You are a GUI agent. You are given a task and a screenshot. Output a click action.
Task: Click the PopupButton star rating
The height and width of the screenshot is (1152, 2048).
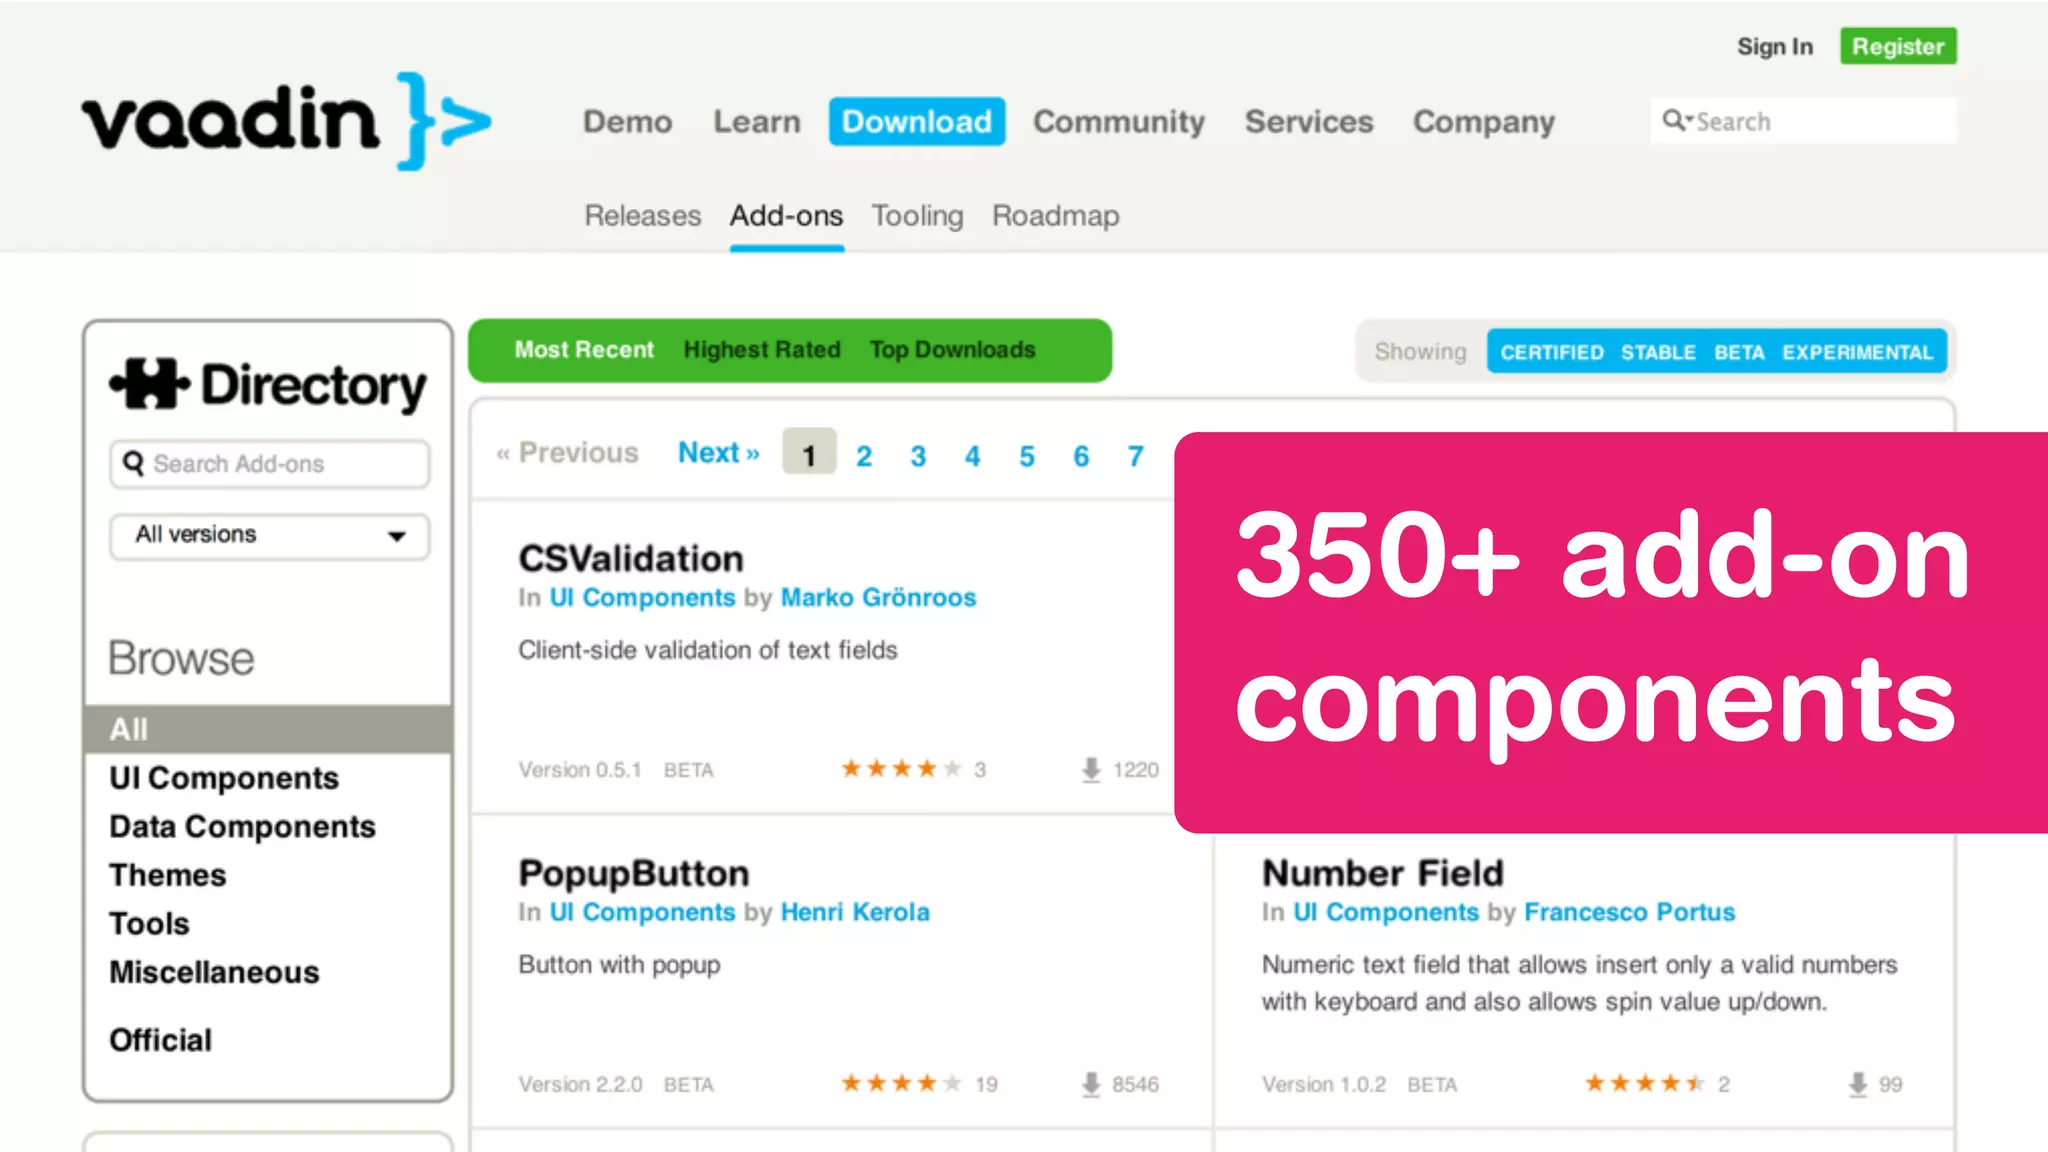pos(901,1083)
